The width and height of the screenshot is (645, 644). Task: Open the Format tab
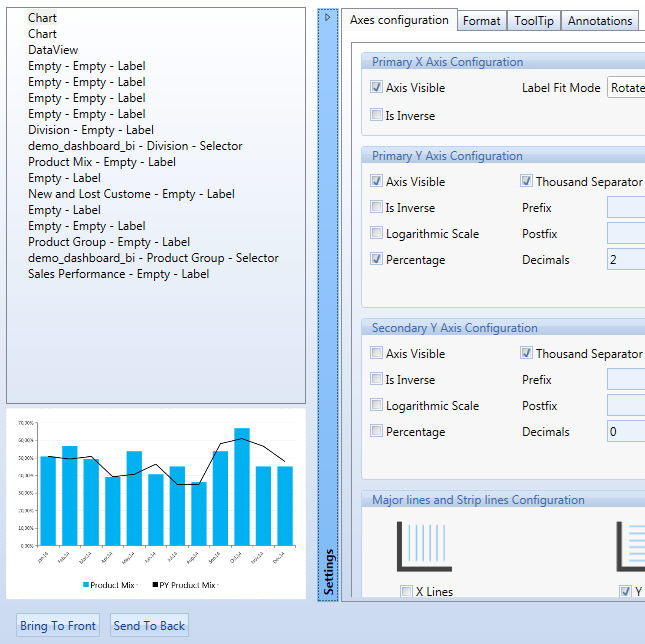pyautogui.click(x=482, y=21)
